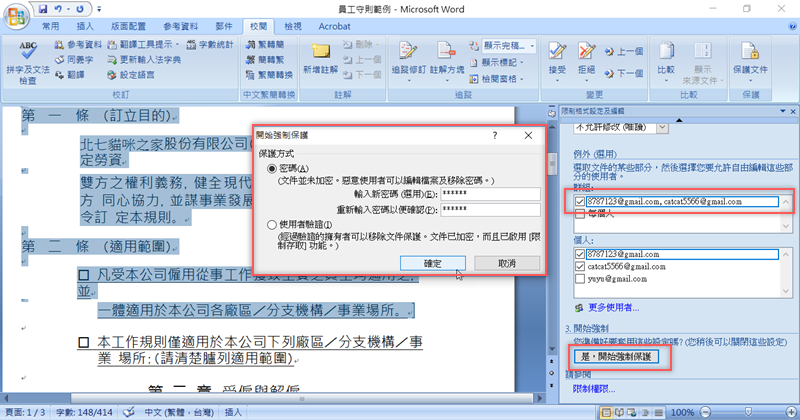Open 插入 ribbon tab

click(85, 26)
